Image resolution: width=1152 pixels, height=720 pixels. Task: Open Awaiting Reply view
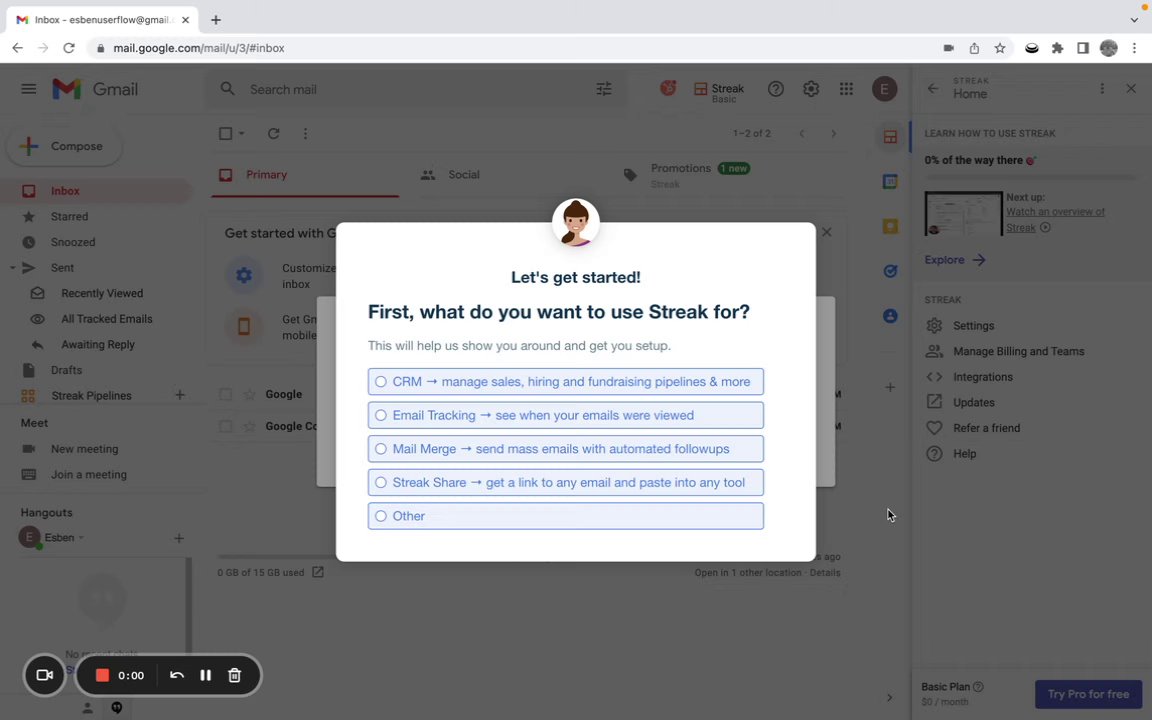(98, 345)
